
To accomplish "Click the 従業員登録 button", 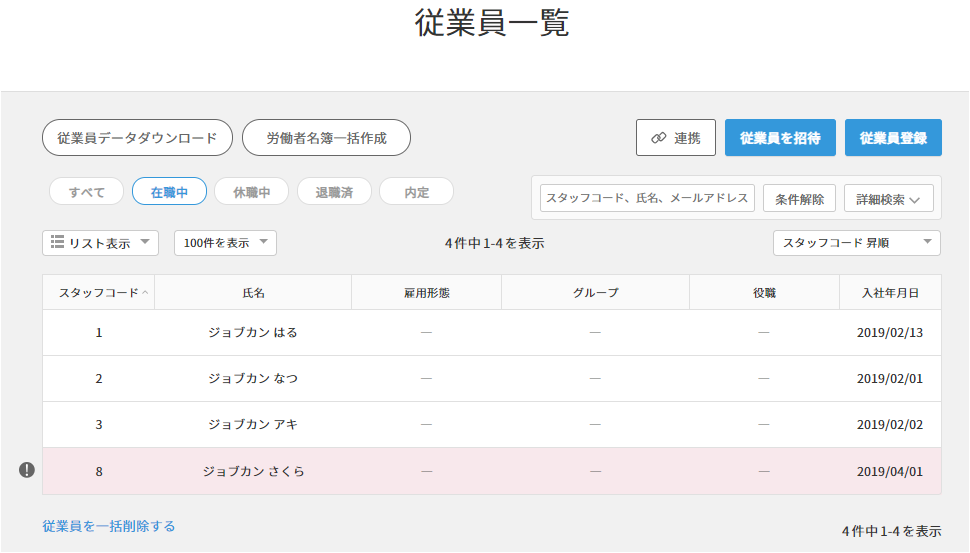I will [893, 138].
